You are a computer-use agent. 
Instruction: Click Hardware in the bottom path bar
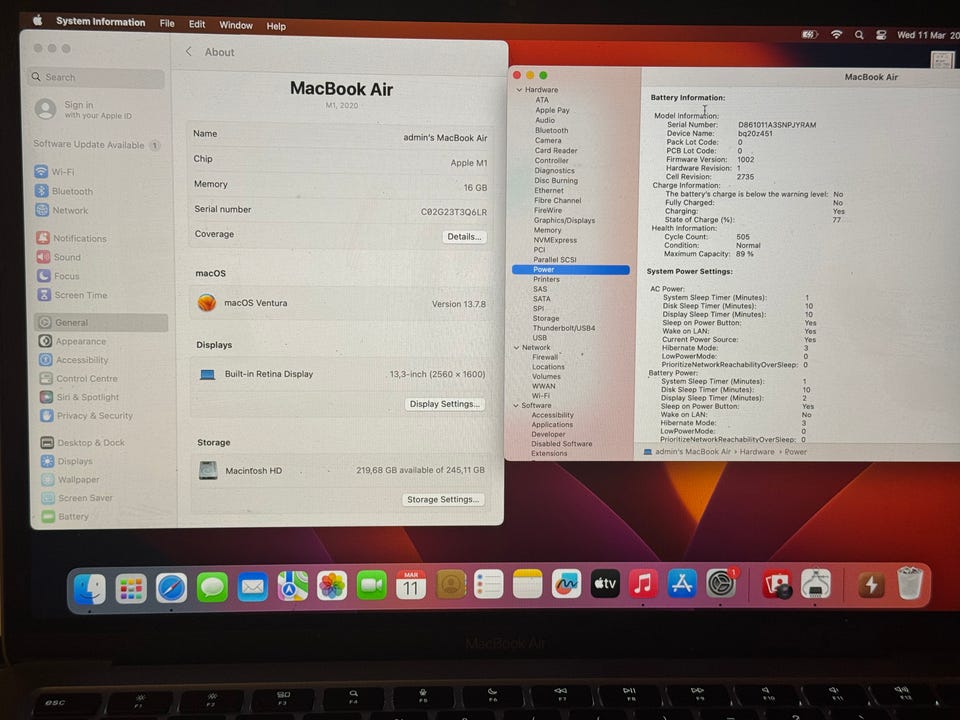[x=757, y=452]
